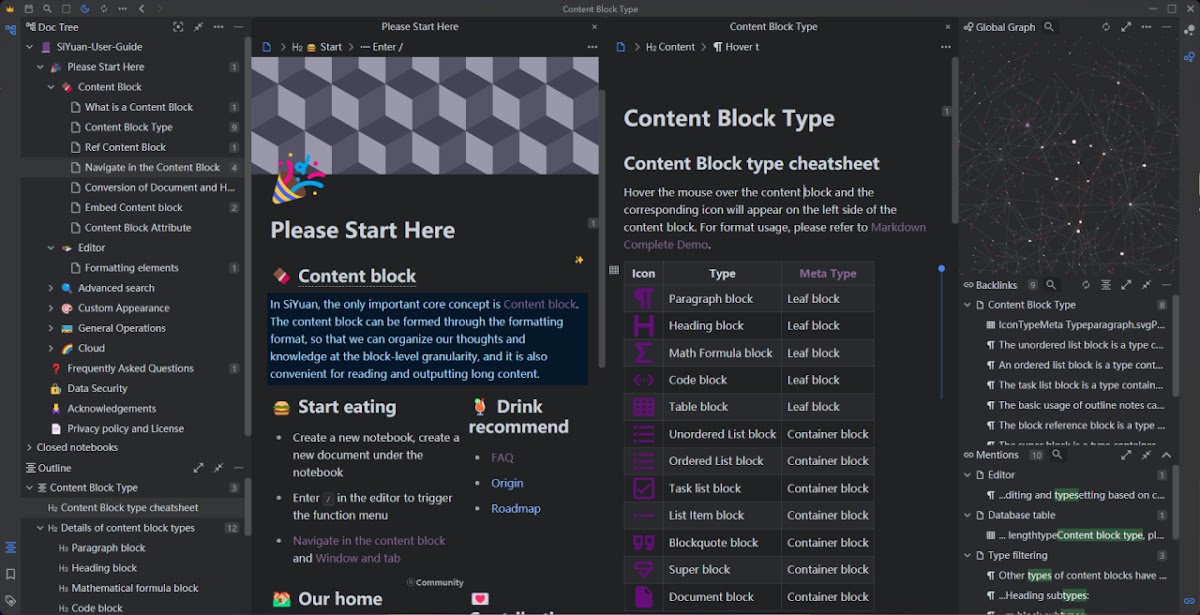The height and width of the screenshot is (615, 1200).
Task: Focus current document in Doc Tree
Action: pos(178,27)
